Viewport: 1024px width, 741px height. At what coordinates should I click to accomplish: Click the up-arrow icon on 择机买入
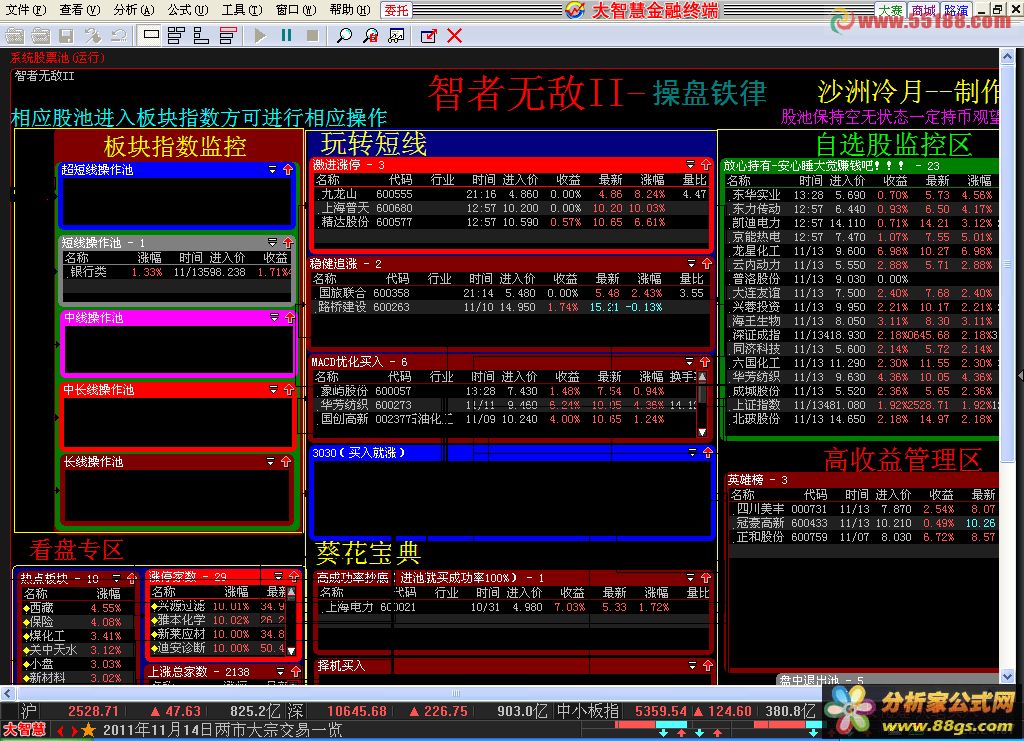(708, 665)
